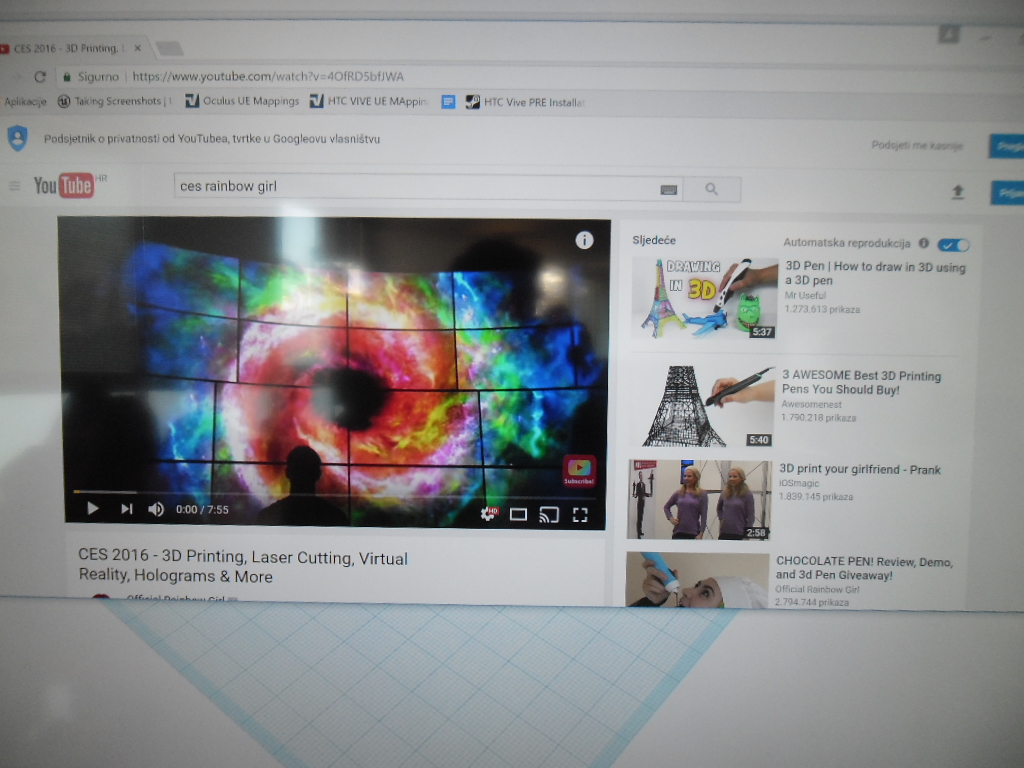This screenshot has height=768, width=1024.
Task: Open the HTC VIVE UE Mapping bookmark
Action: click(368, 101)
